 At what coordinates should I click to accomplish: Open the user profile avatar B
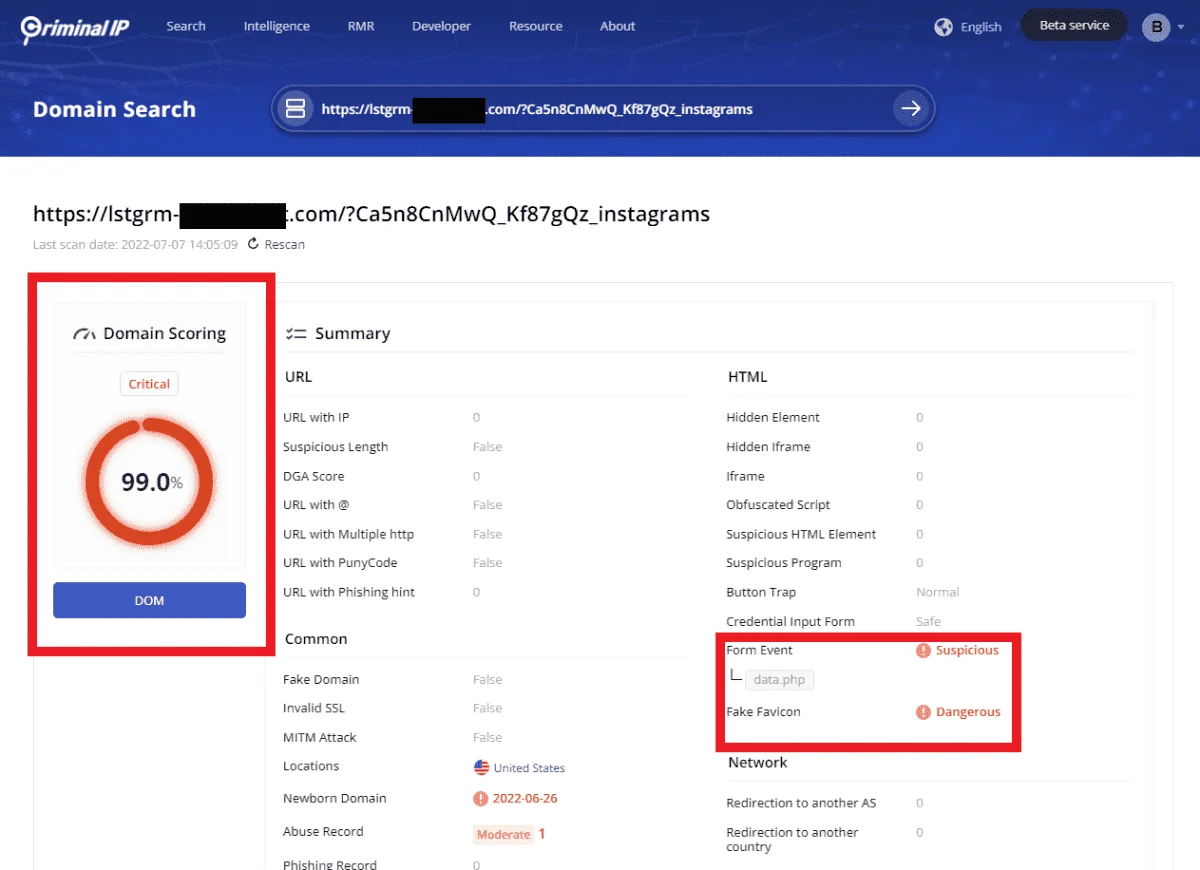(x=1157, y=27)
